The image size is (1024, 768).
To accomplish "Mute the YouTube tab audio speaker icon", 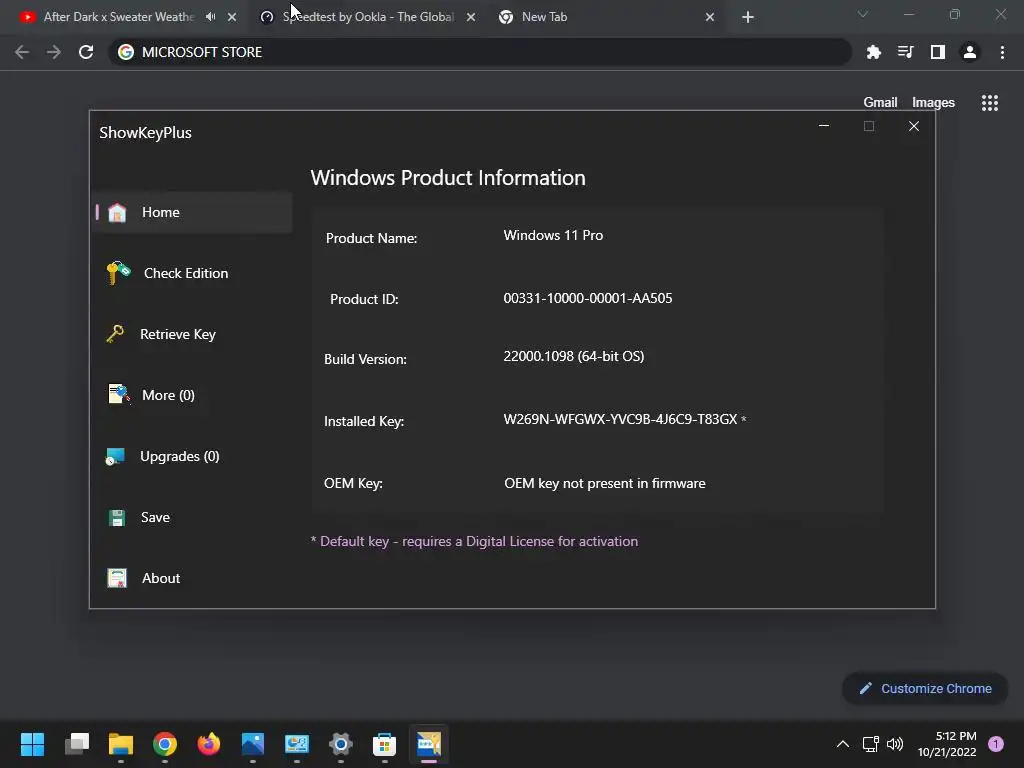I will coord(210,17).
